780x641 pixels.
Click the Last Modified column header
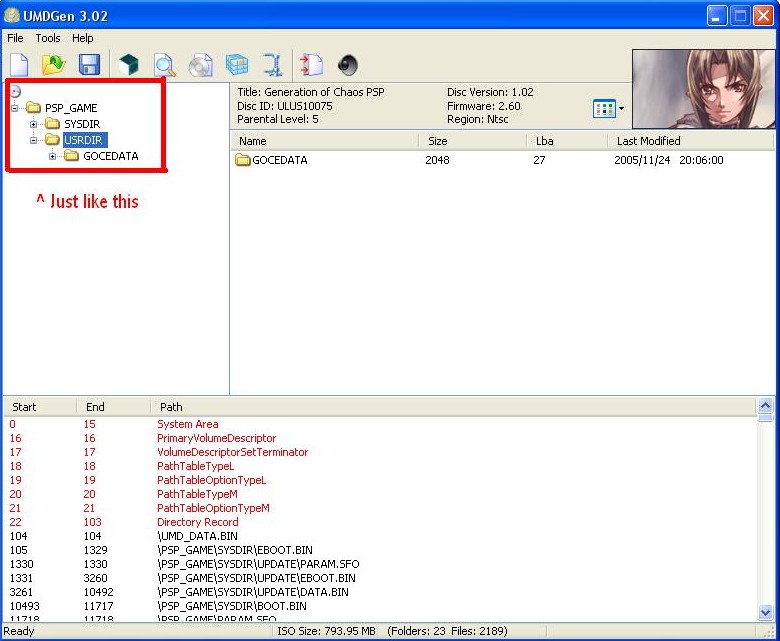[648, 141]
